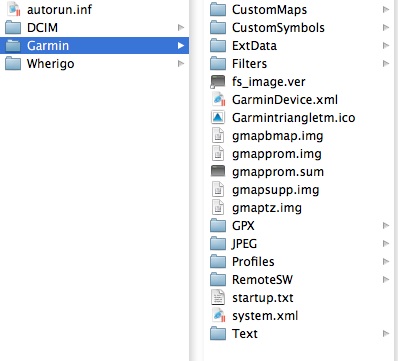Select the CustomMaps folder name
Viewport: 398px width, 361px height.
click(x=269, y=10)
